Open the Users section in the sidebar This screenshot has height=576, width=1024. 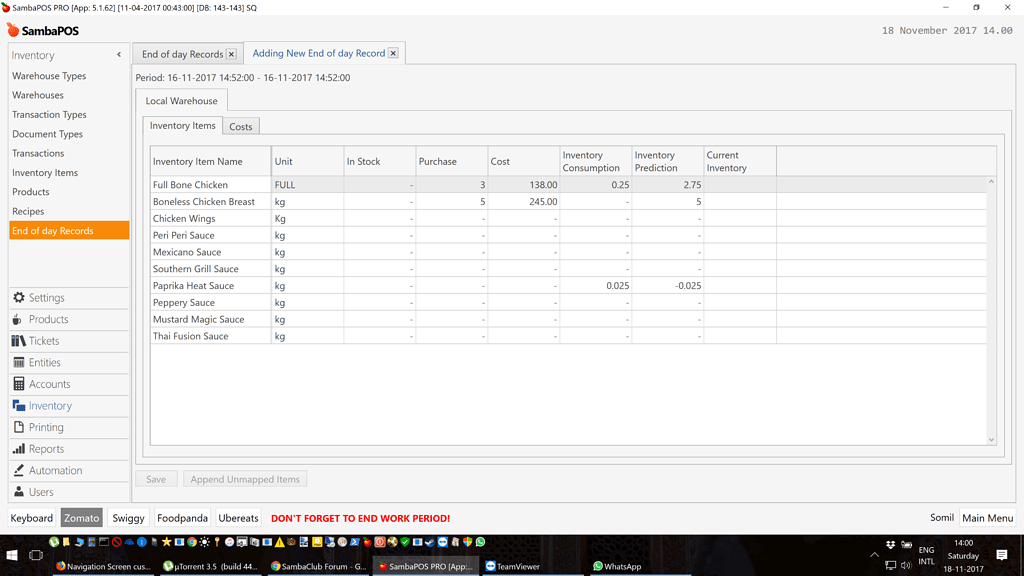click(69, 492)
